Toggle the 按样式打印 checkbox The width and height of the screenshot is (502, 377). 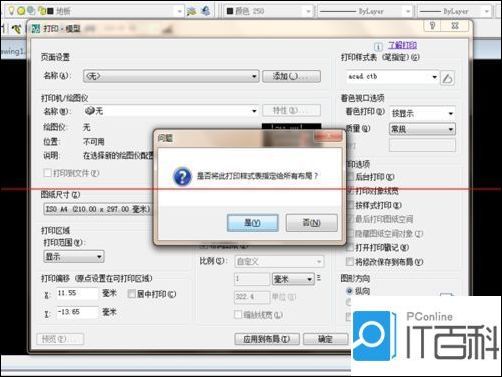pos(350,205)
